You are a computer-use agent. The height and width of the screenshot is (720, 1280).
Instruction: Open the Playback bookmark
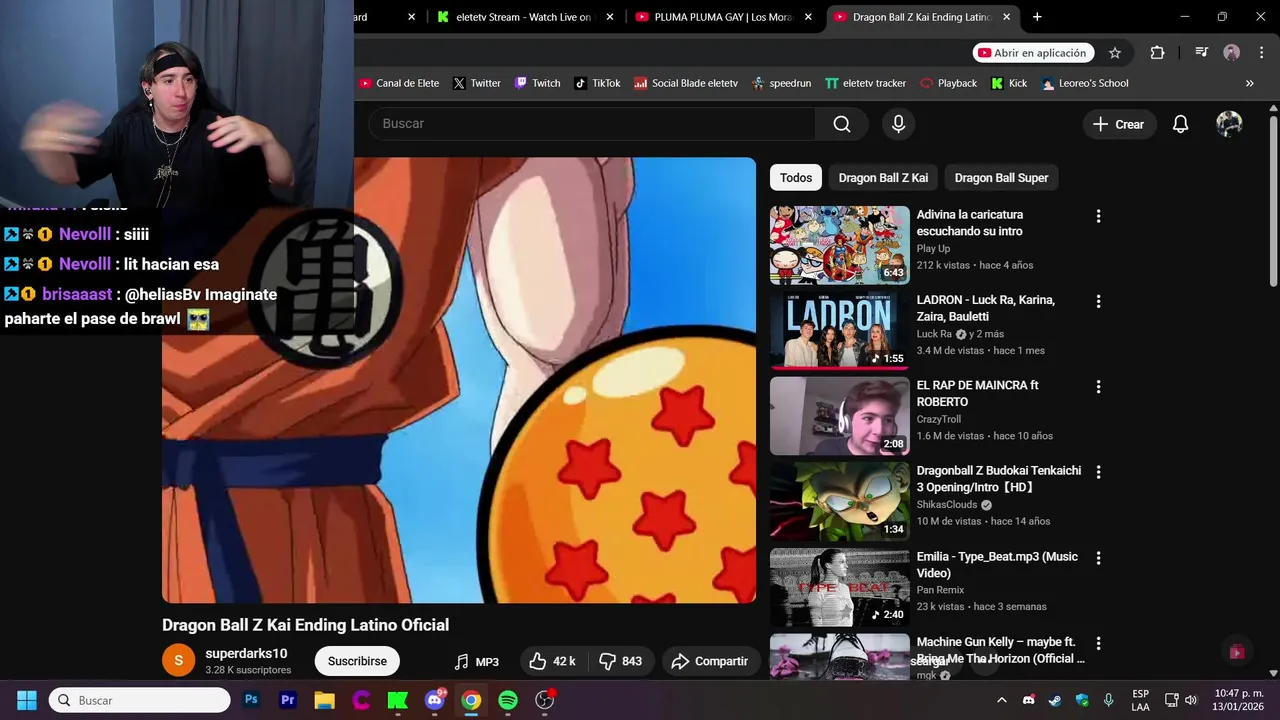948,83
